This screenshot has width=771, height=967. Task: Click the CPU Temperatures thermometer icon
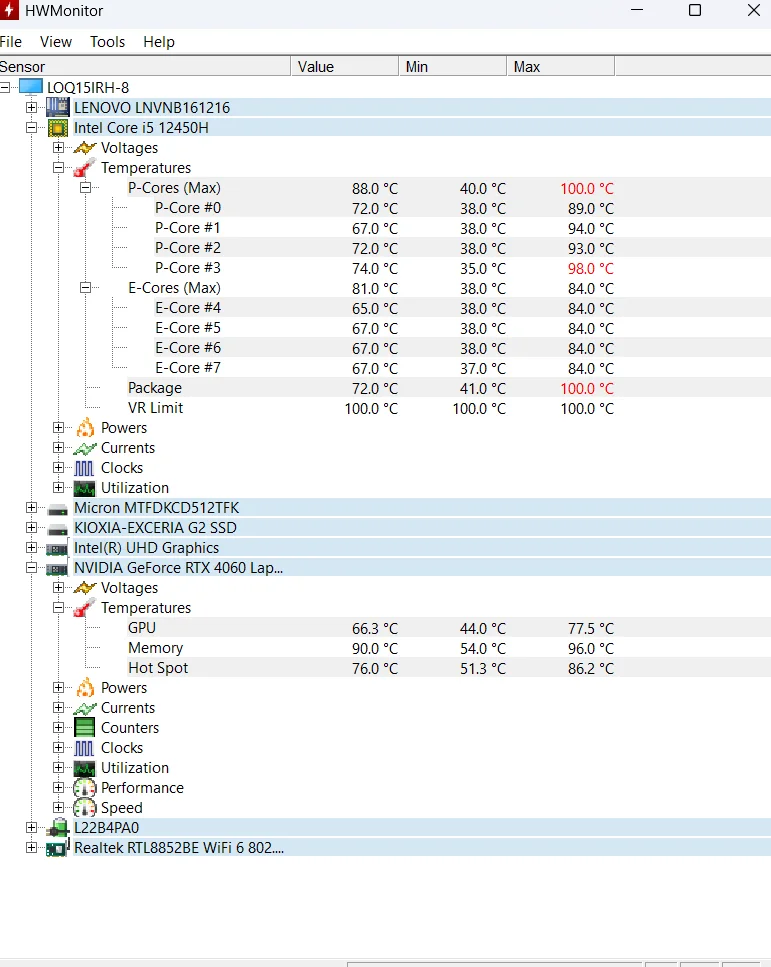[85, 168]
